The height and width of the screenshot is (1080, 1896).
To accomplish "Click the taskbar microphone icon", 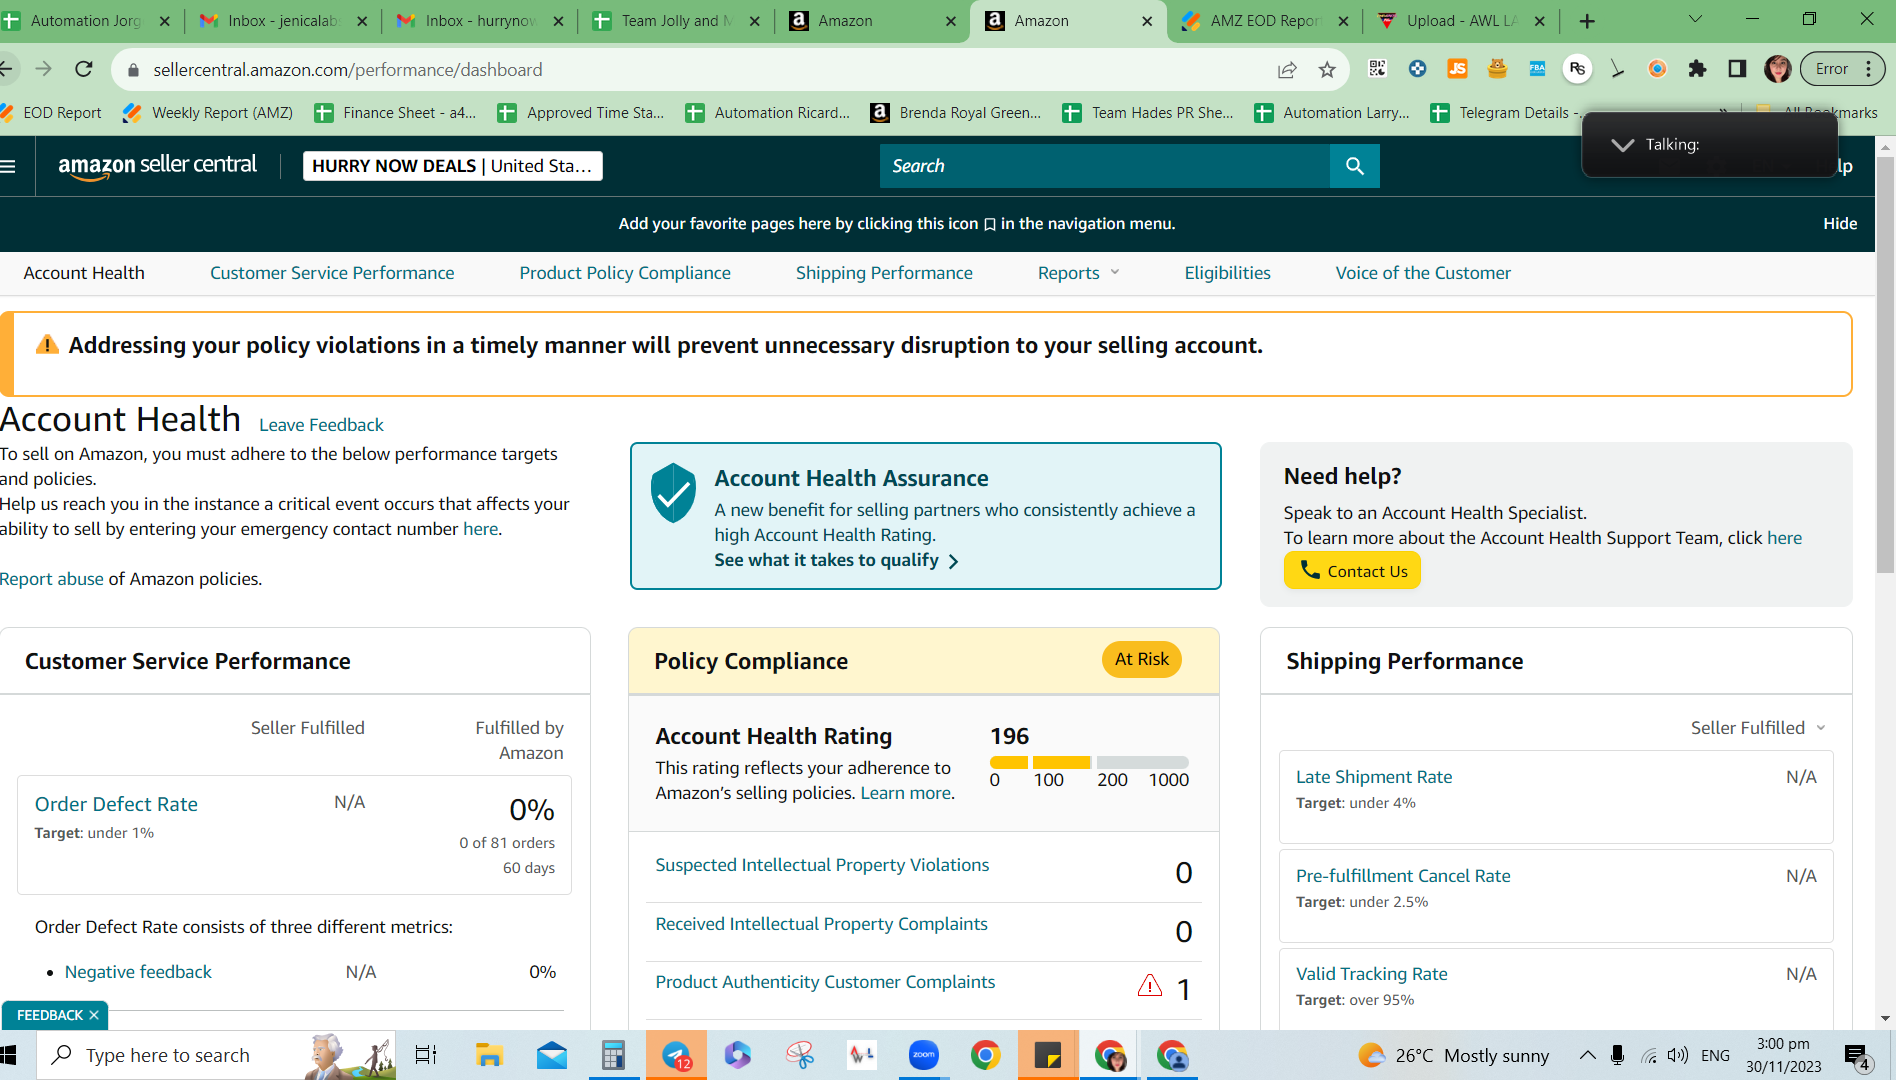I will coord(1617,1055).
